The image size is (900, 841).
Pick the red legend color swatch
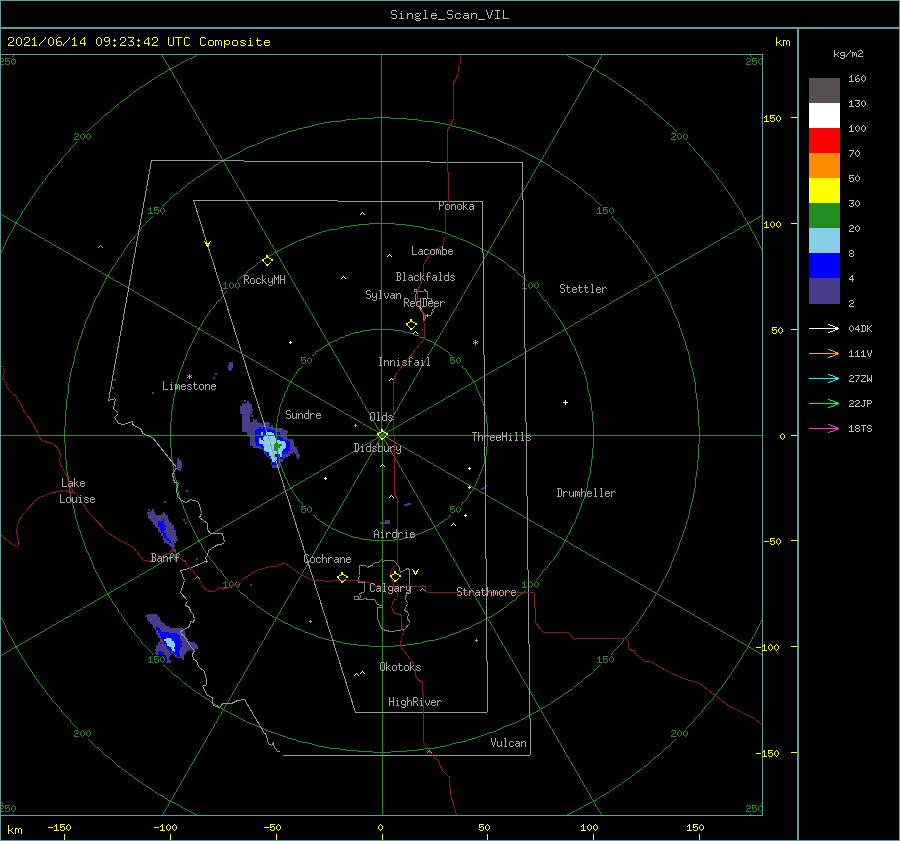pos(824,141)
